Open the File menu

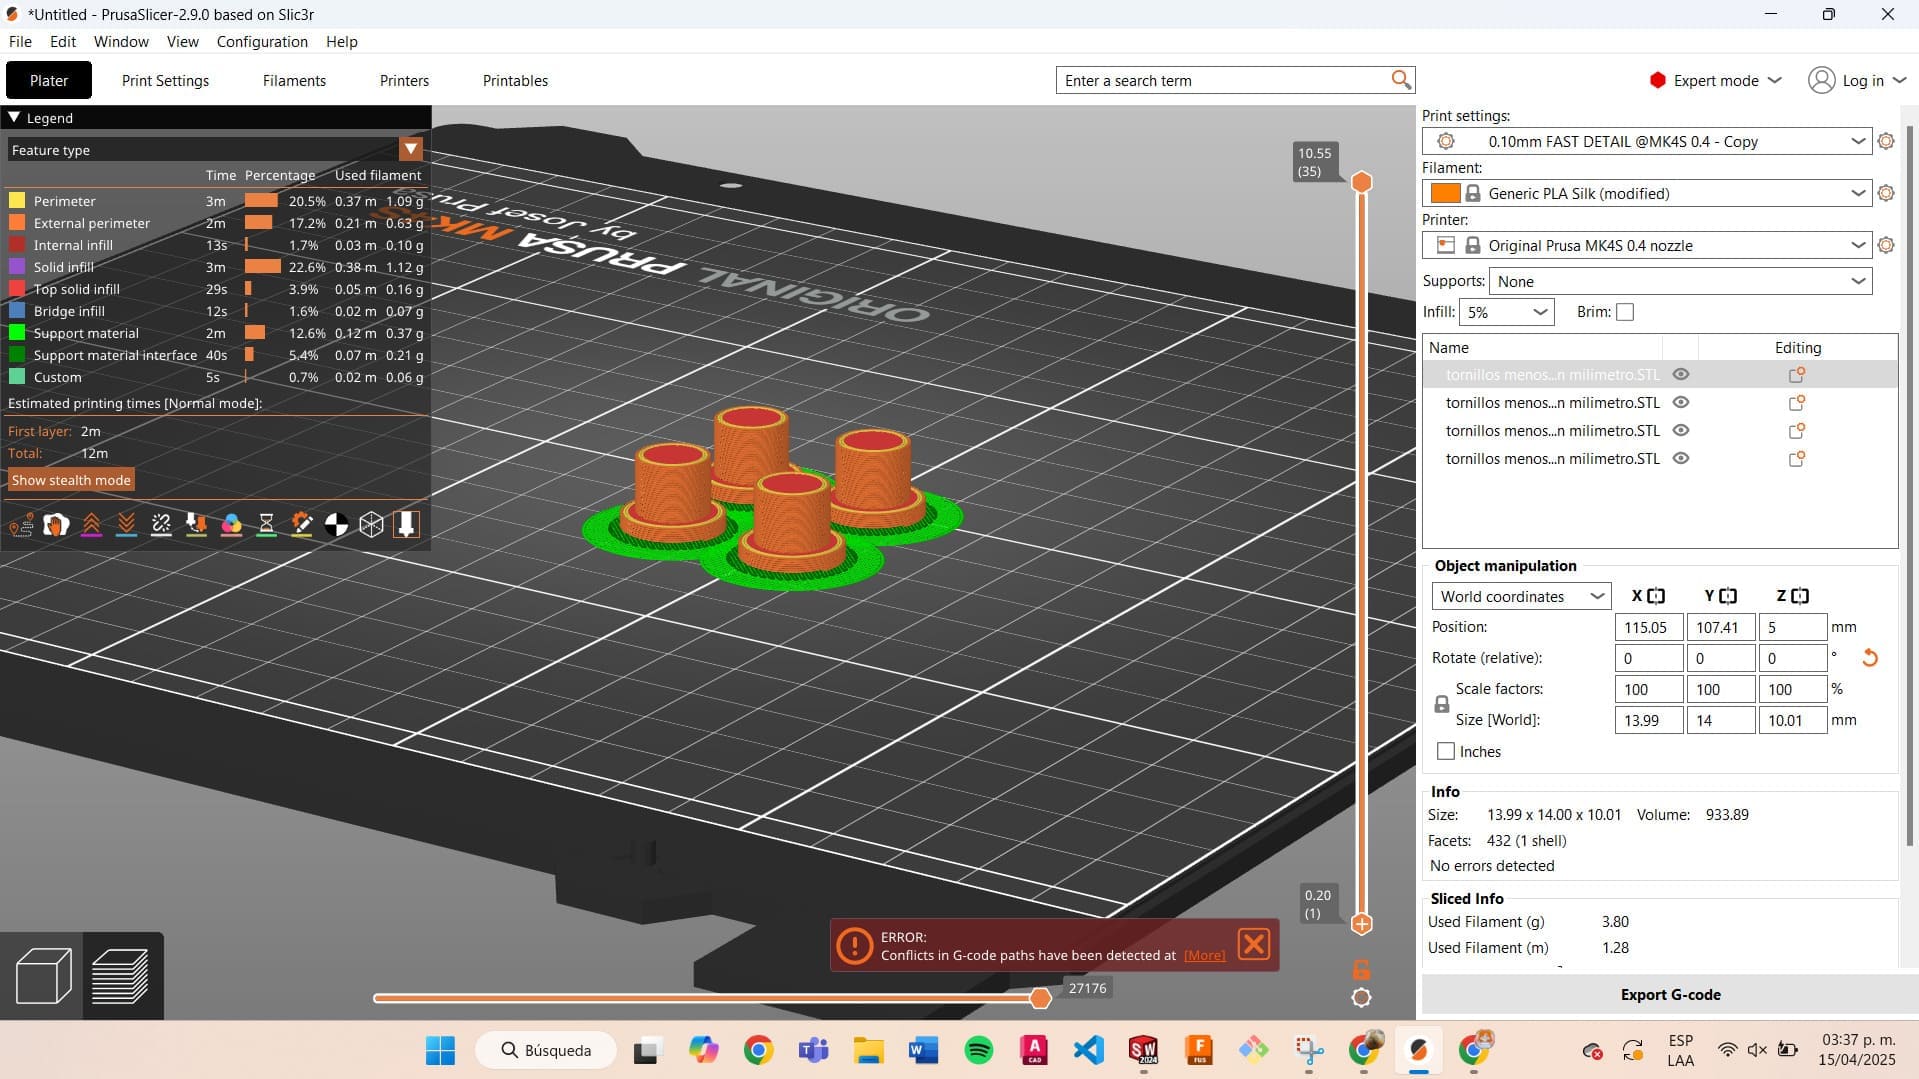coord(20,41)
